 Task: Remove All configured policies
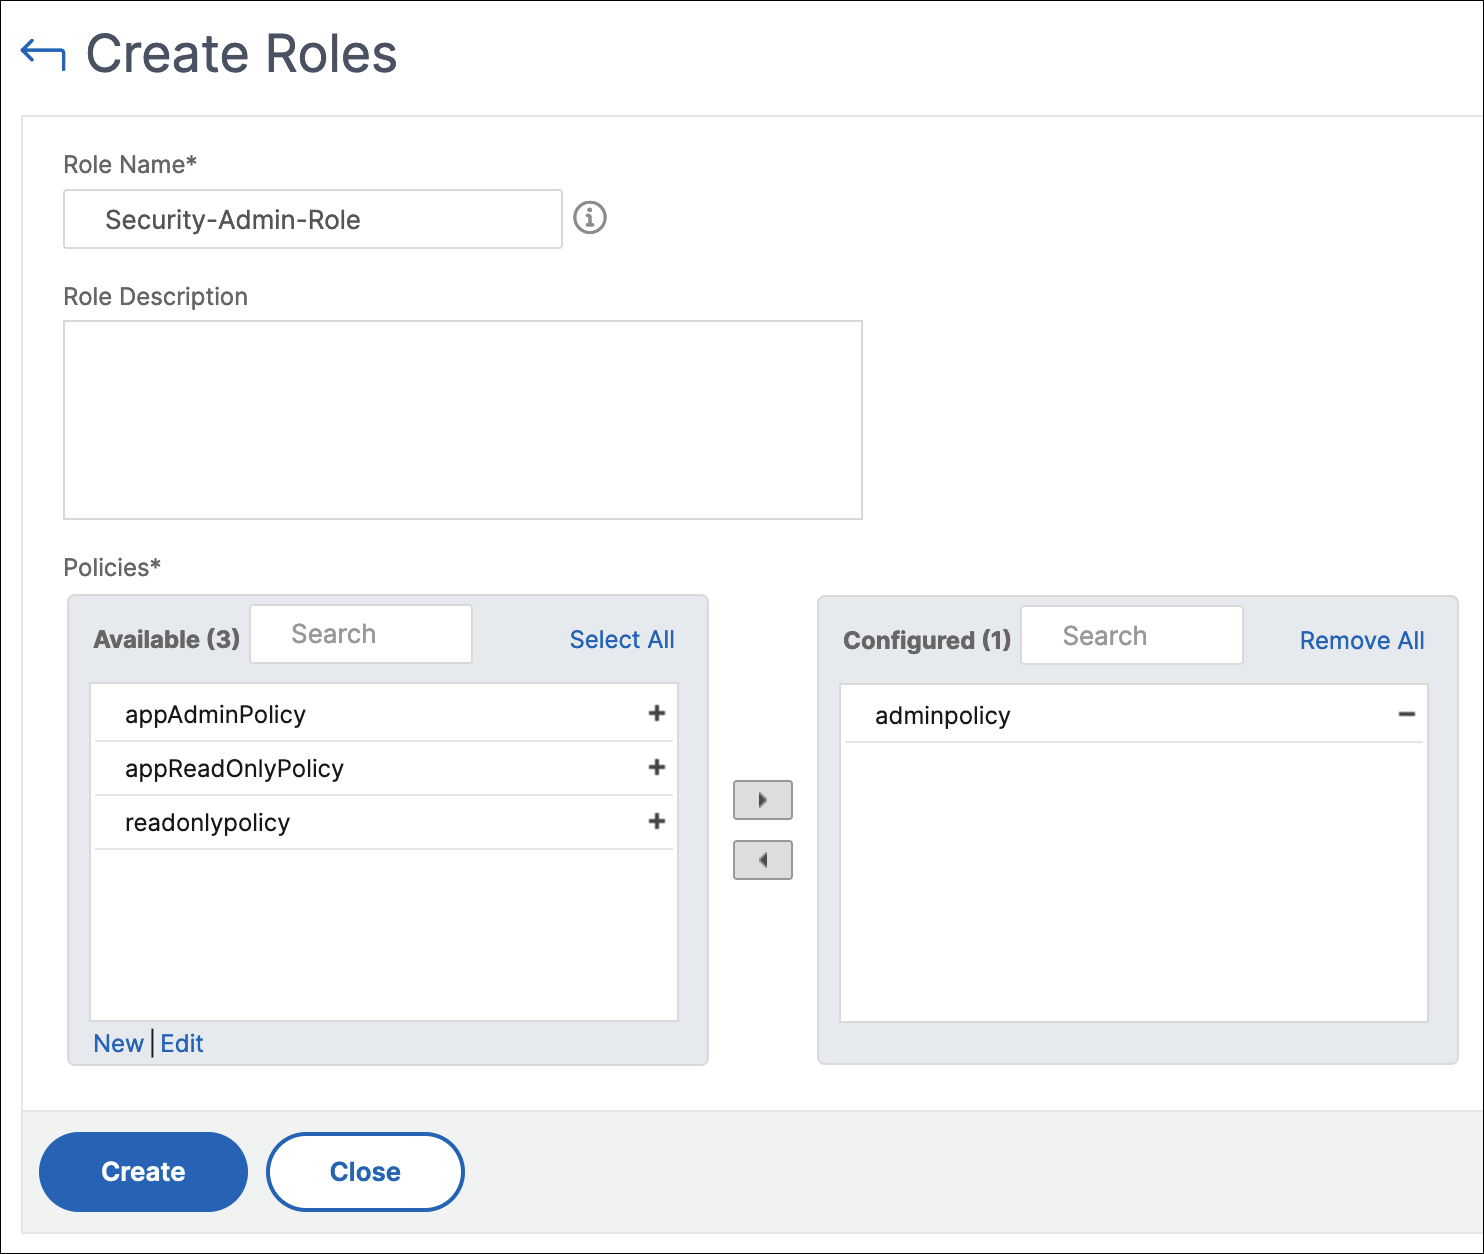pyautogui.click(x=1362, y=641)
